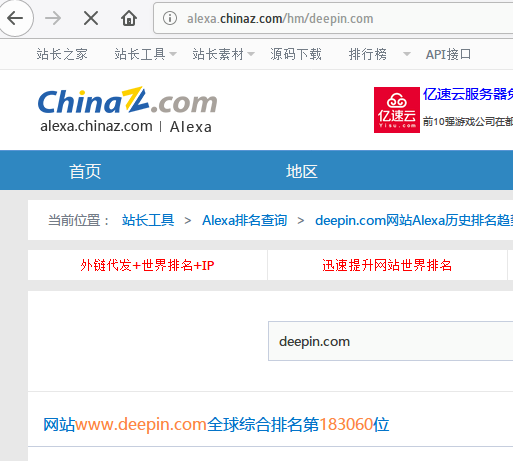Open the red Yisu cloud ad logo
Image resolution: width=513 pixels, height=461 pixels.
point(397,110)
